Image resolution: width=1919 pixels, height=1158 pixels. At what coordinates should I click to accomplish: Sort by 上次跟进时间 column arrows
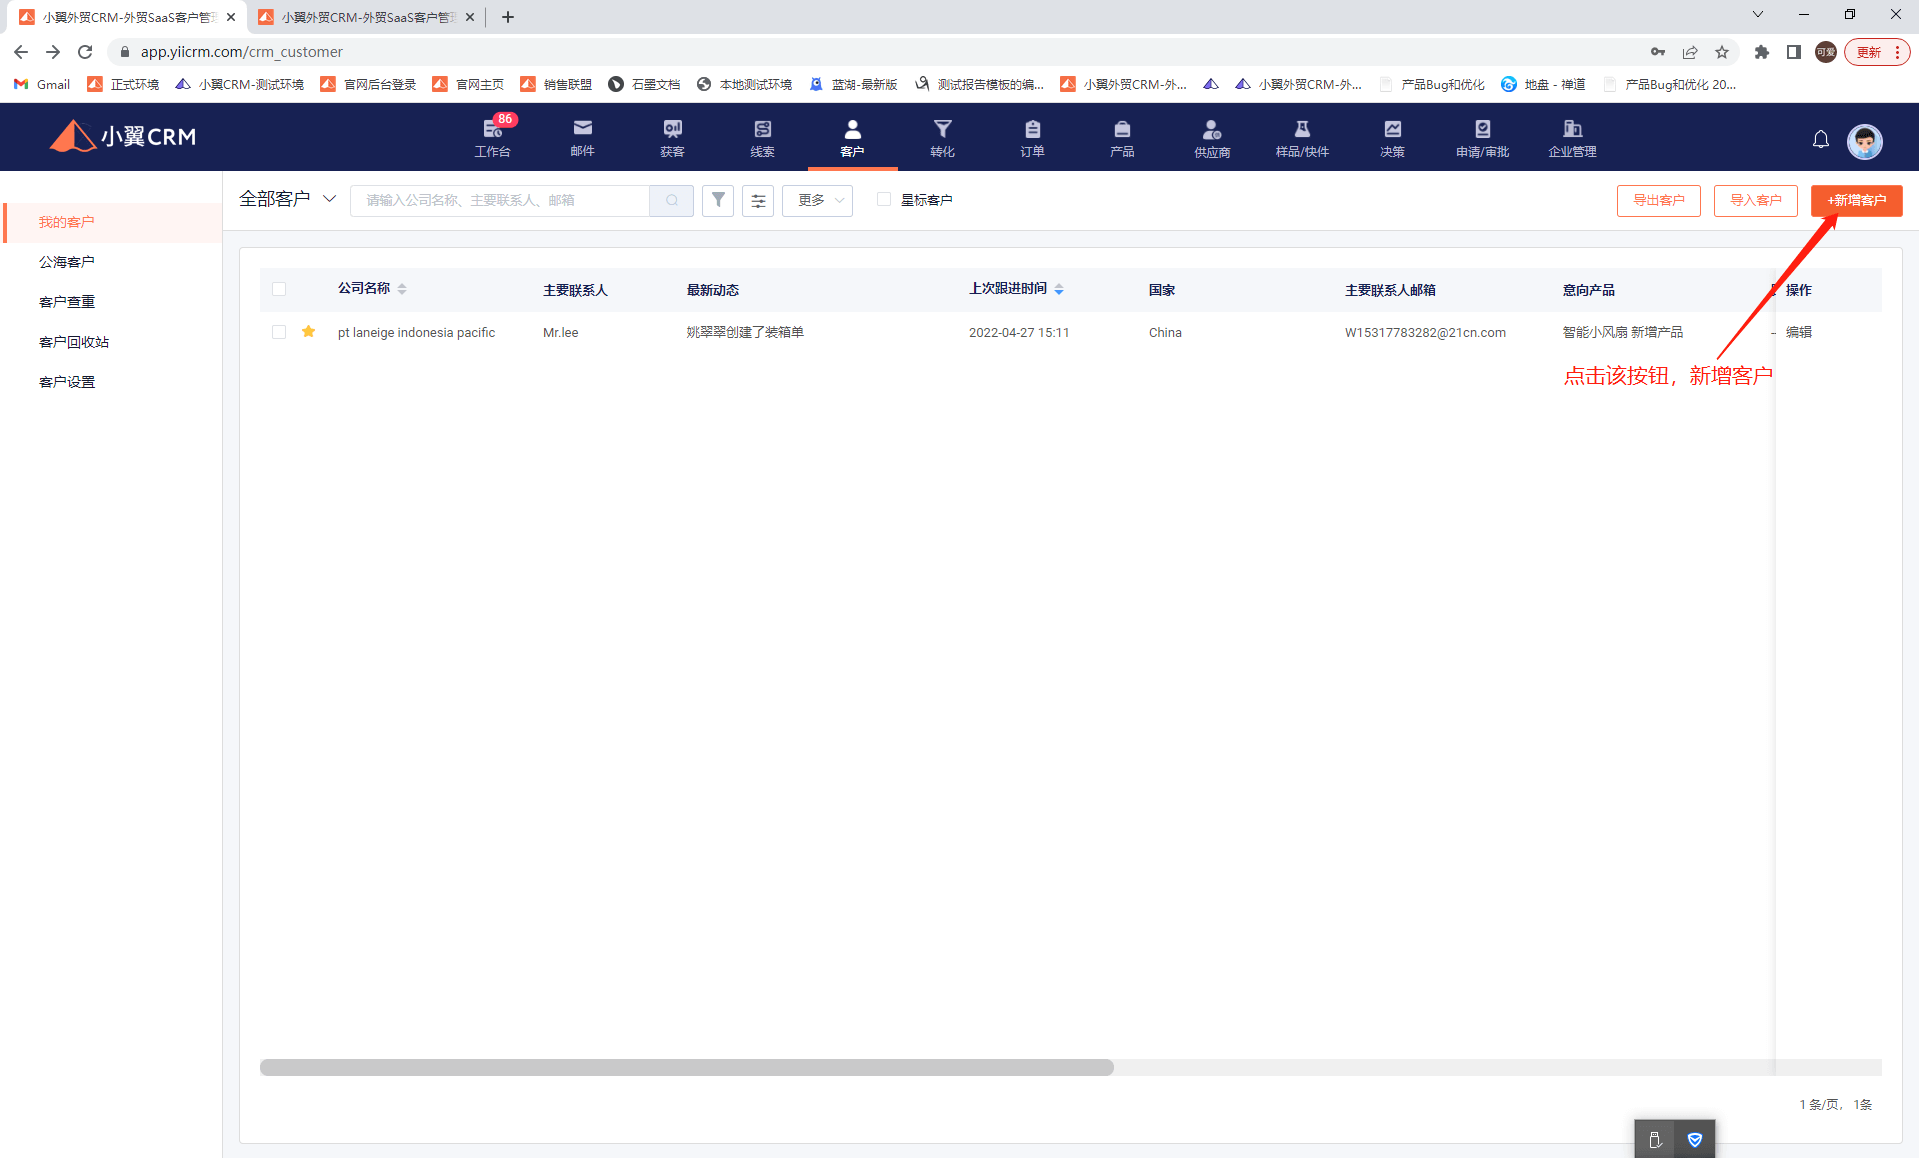pos(1059,289)
